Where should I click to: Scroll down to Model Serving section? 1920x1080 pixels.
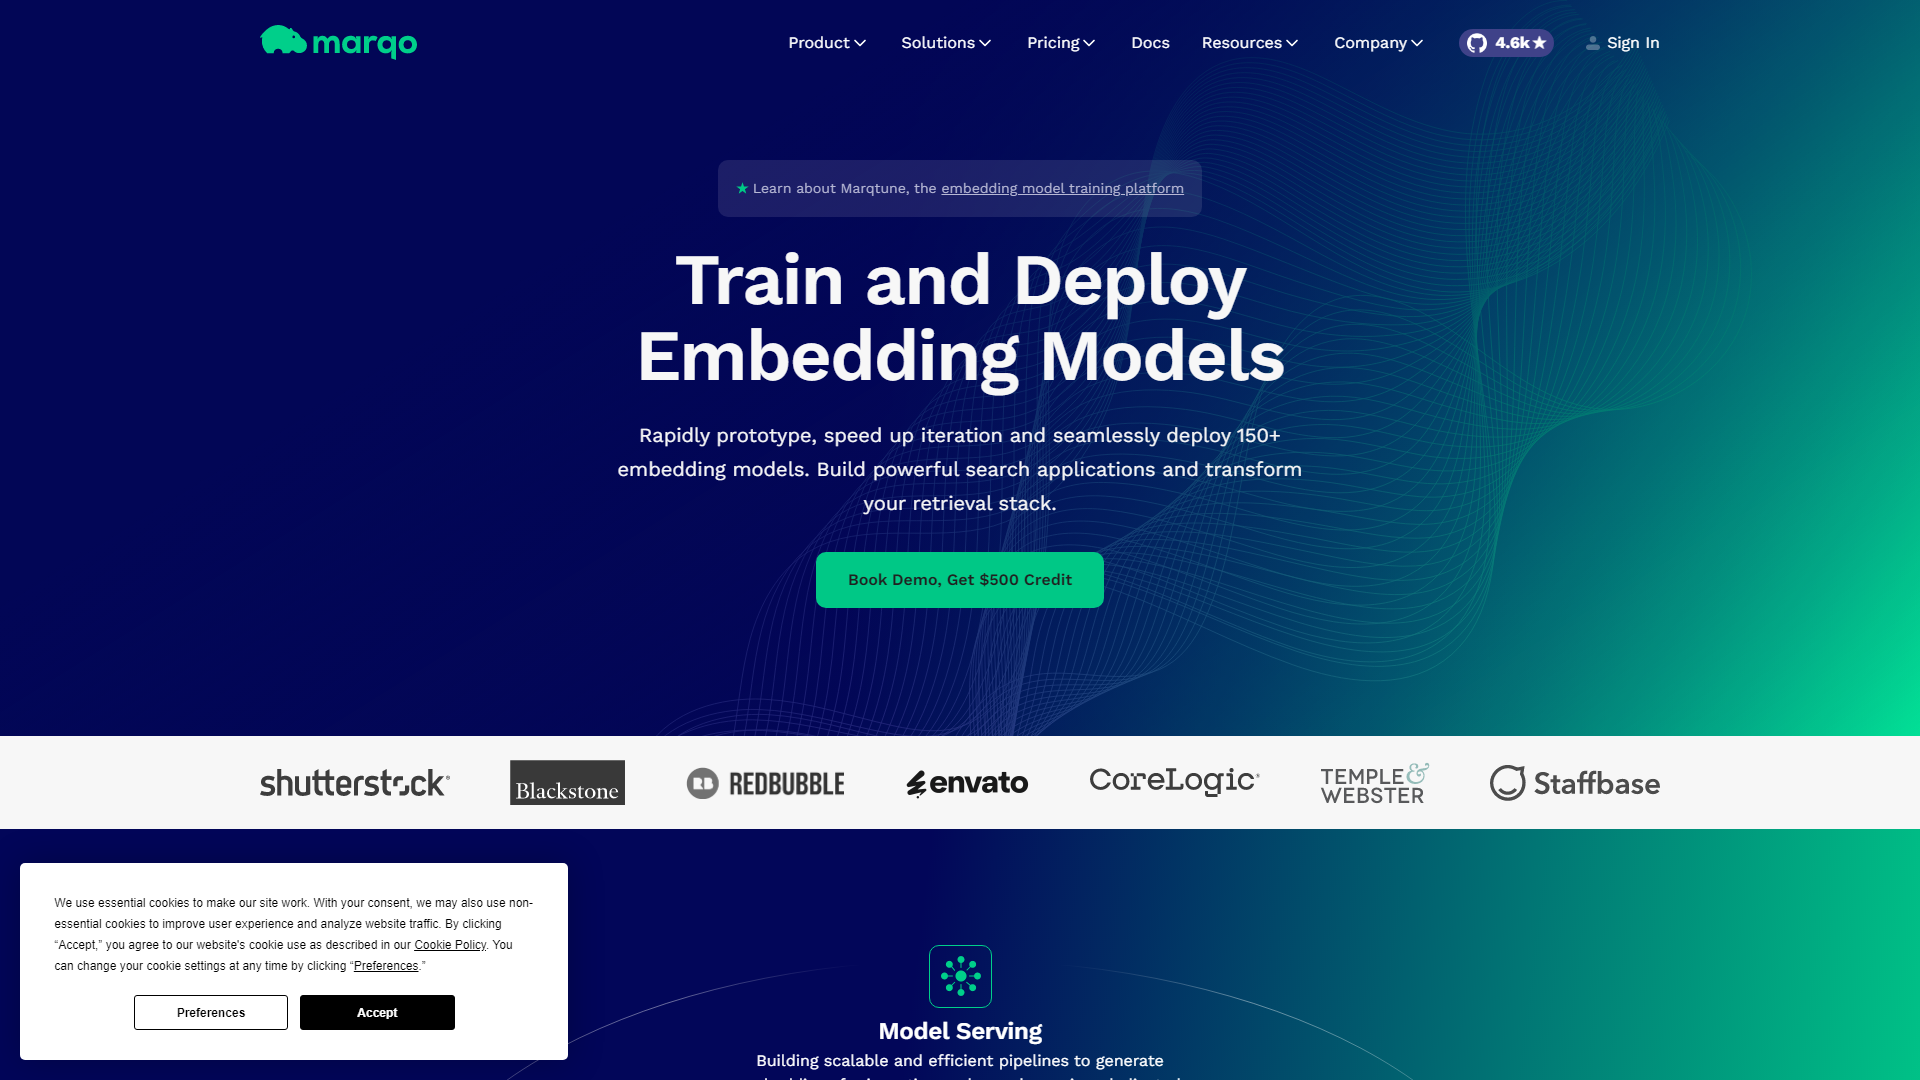pos(960,1030)
